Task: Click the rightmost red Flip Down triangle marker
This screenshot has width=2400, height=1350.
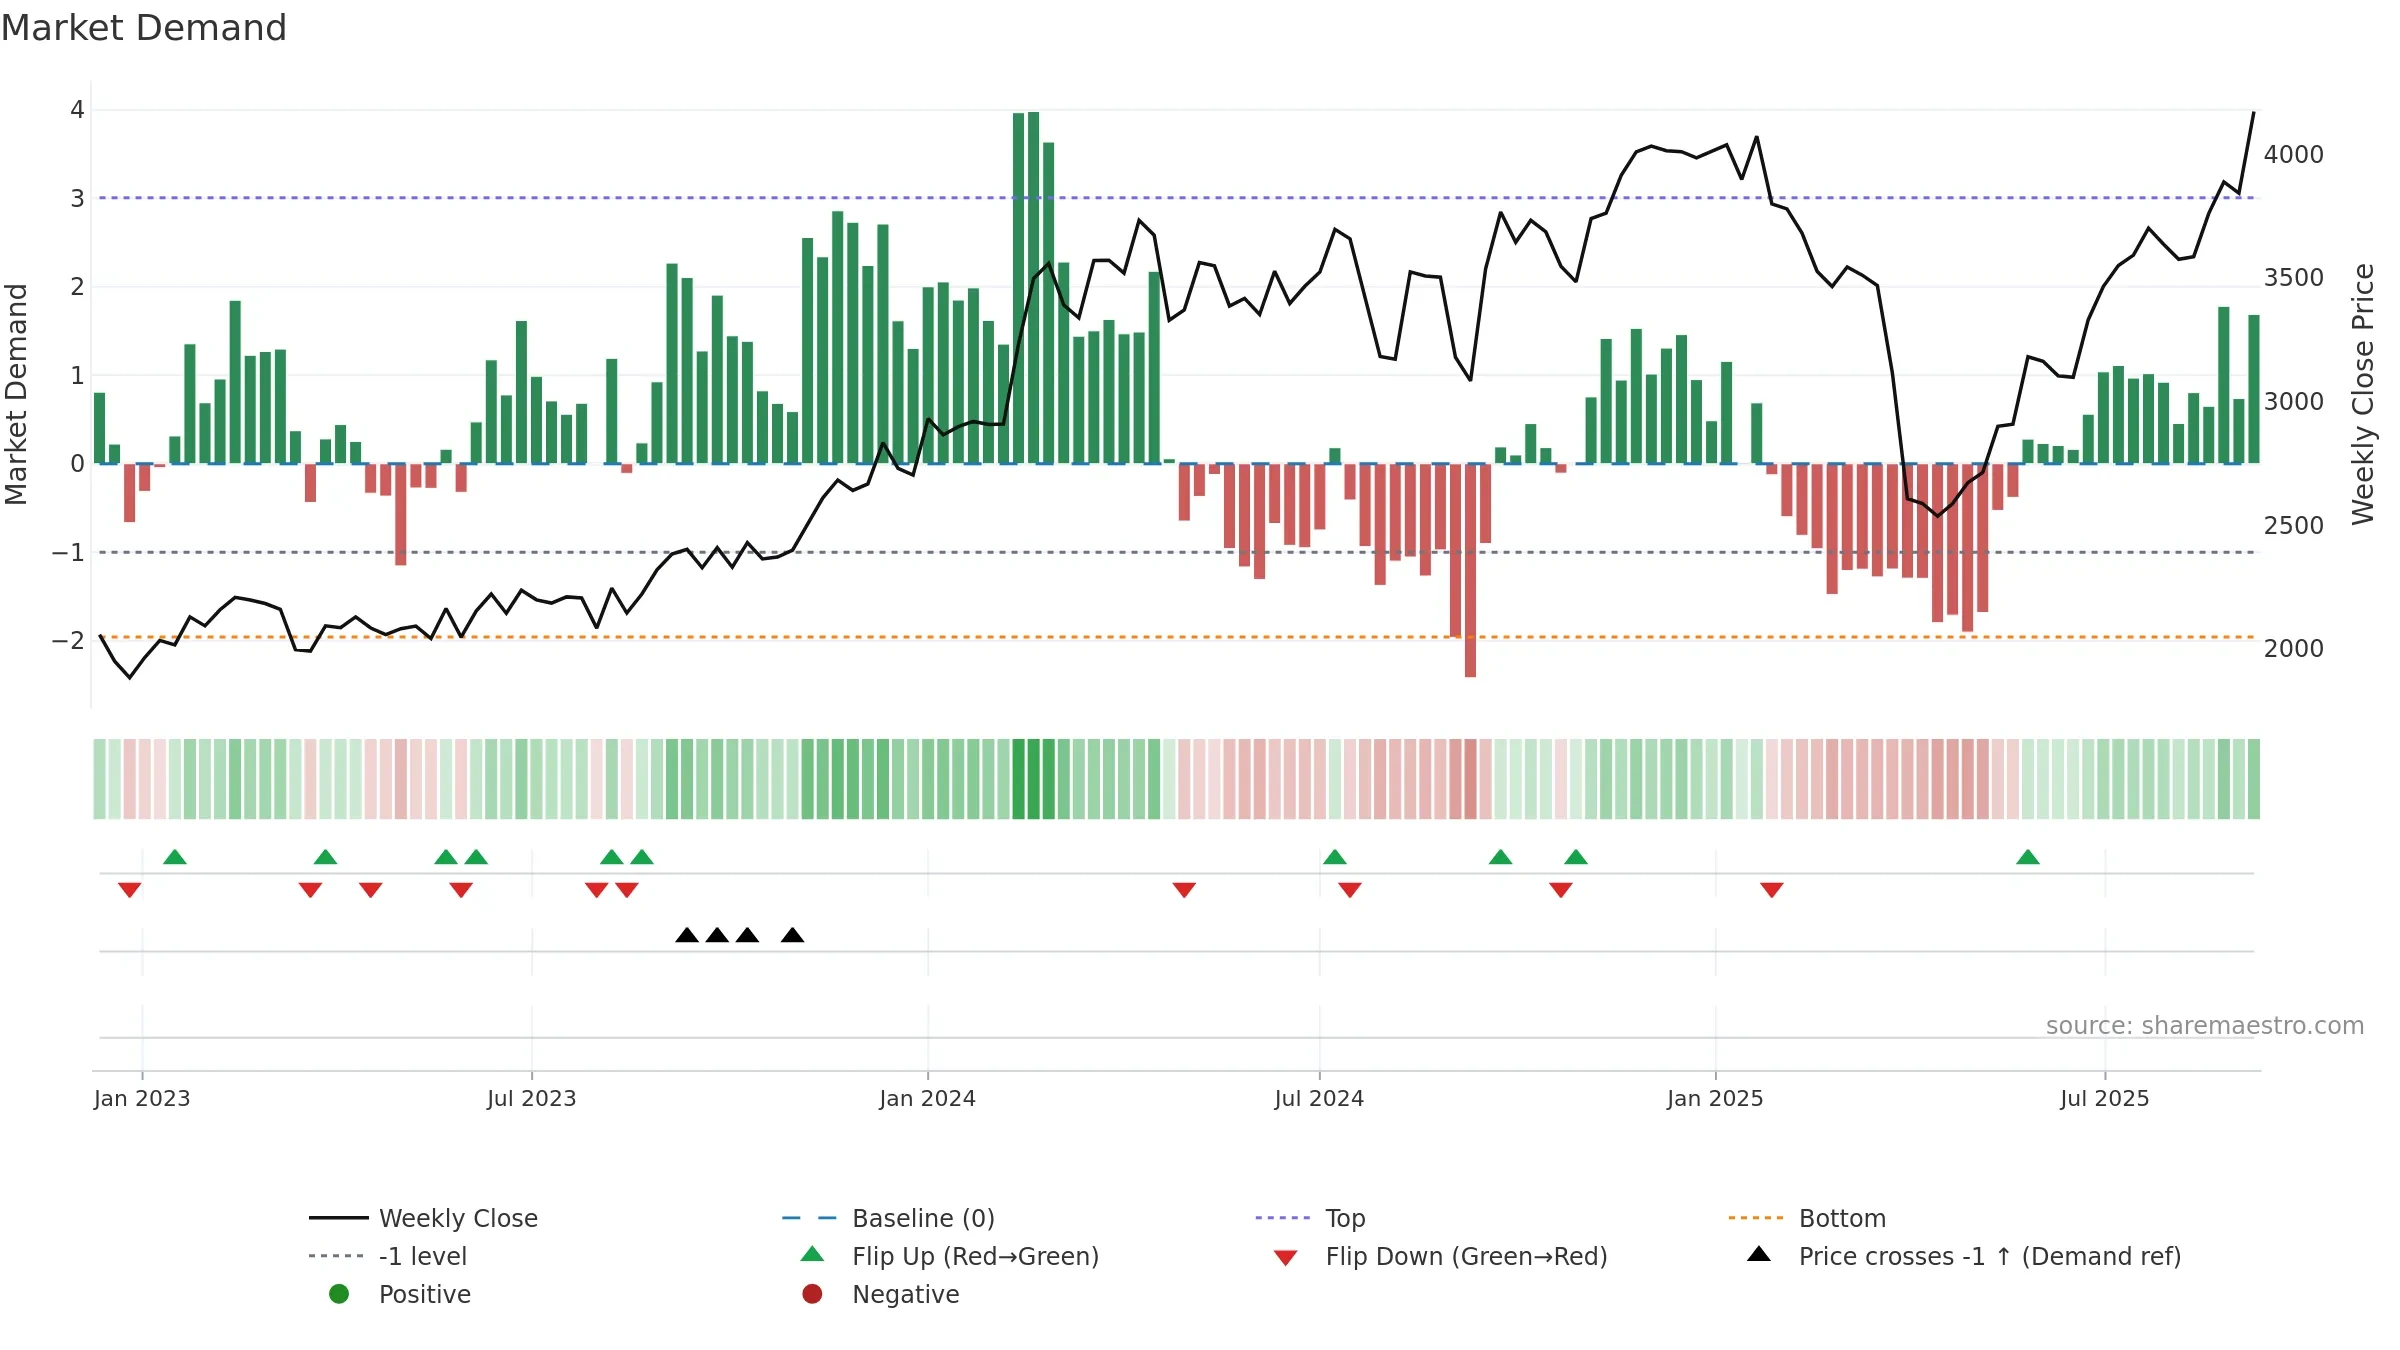Action: pos(1772,890)
